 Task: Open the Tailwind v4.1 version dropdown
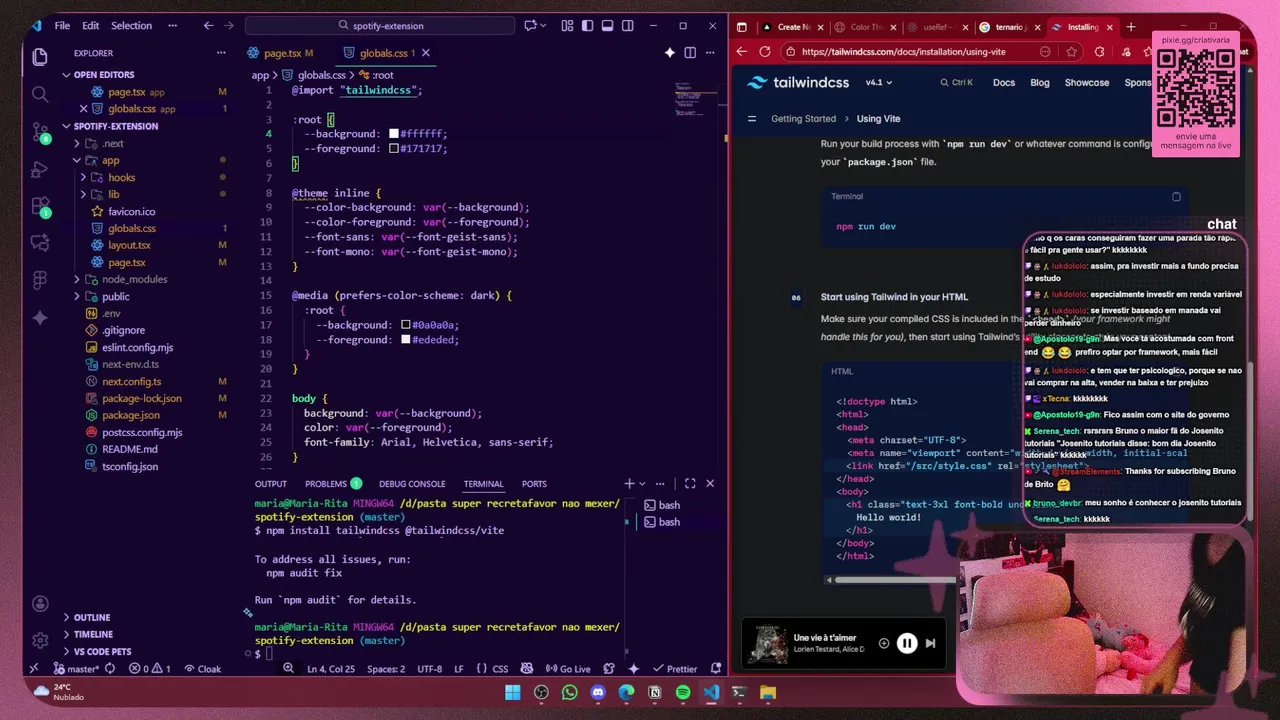click(x=879, y=83)
